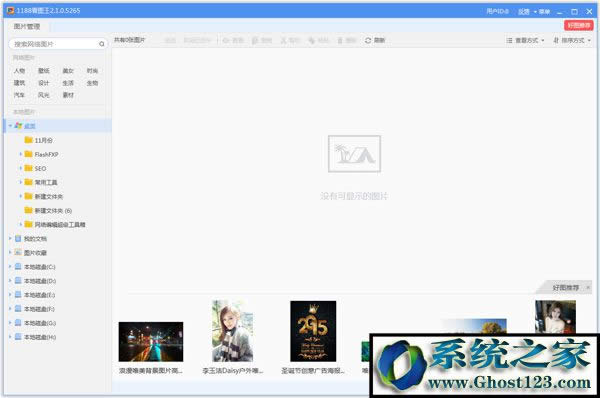Open the 2015 Christmas poster thumbnail

[313, 331]
